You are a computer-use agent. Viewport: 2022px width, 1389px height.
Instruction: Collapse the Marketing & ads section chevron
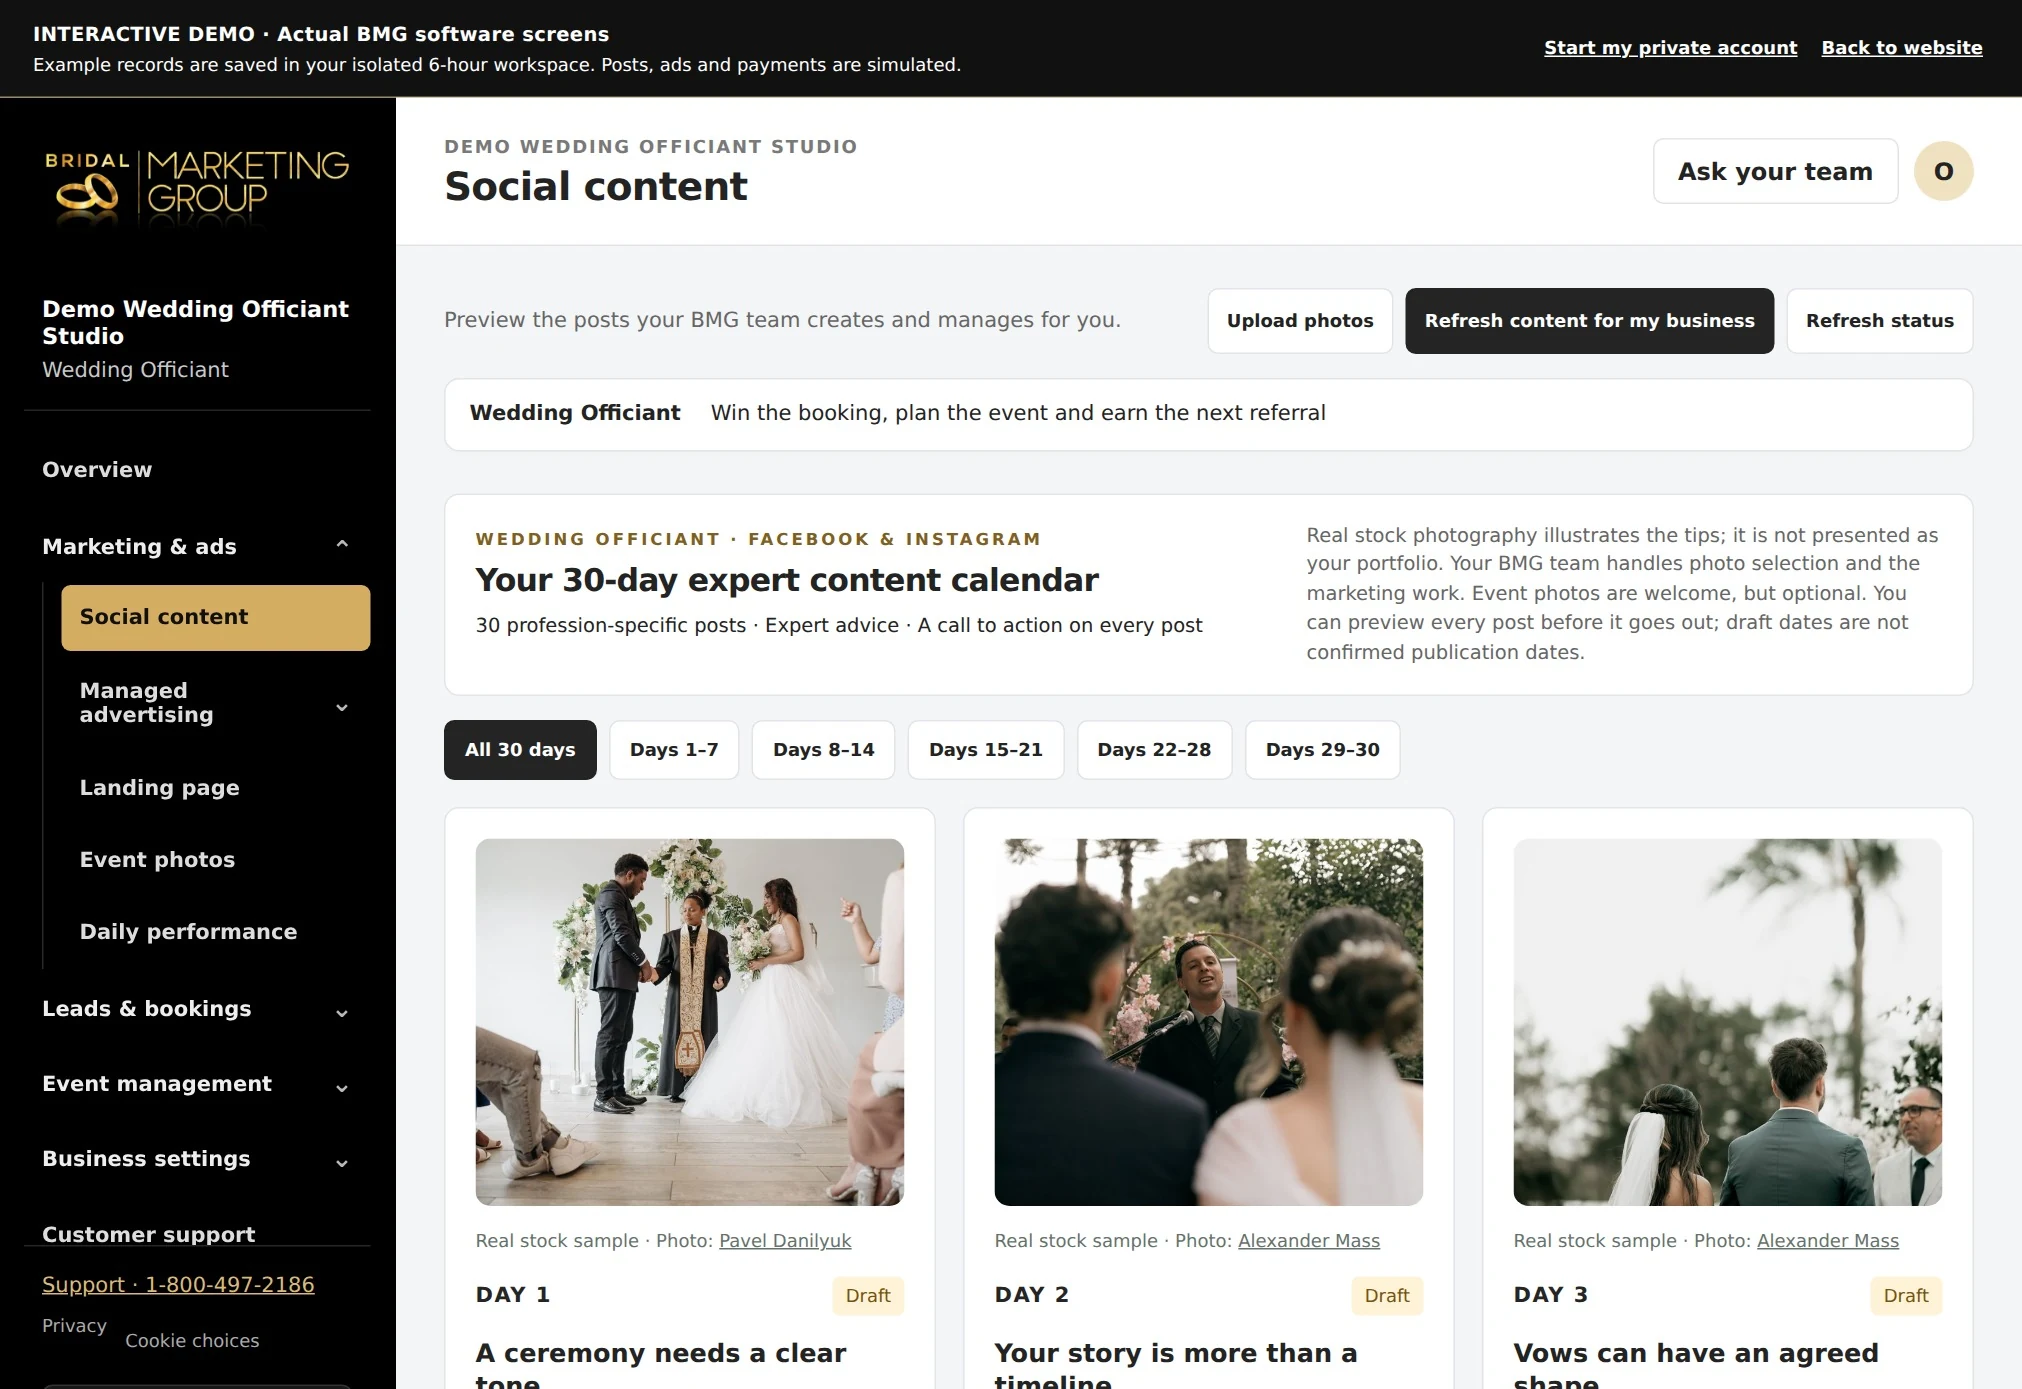point(342,545)
